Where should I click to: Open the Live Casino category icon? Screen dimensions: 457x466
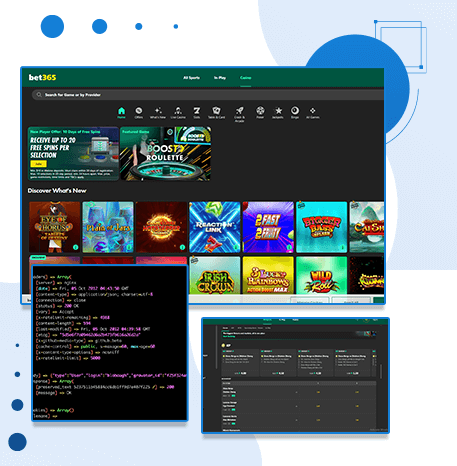(x=178, y=112)
